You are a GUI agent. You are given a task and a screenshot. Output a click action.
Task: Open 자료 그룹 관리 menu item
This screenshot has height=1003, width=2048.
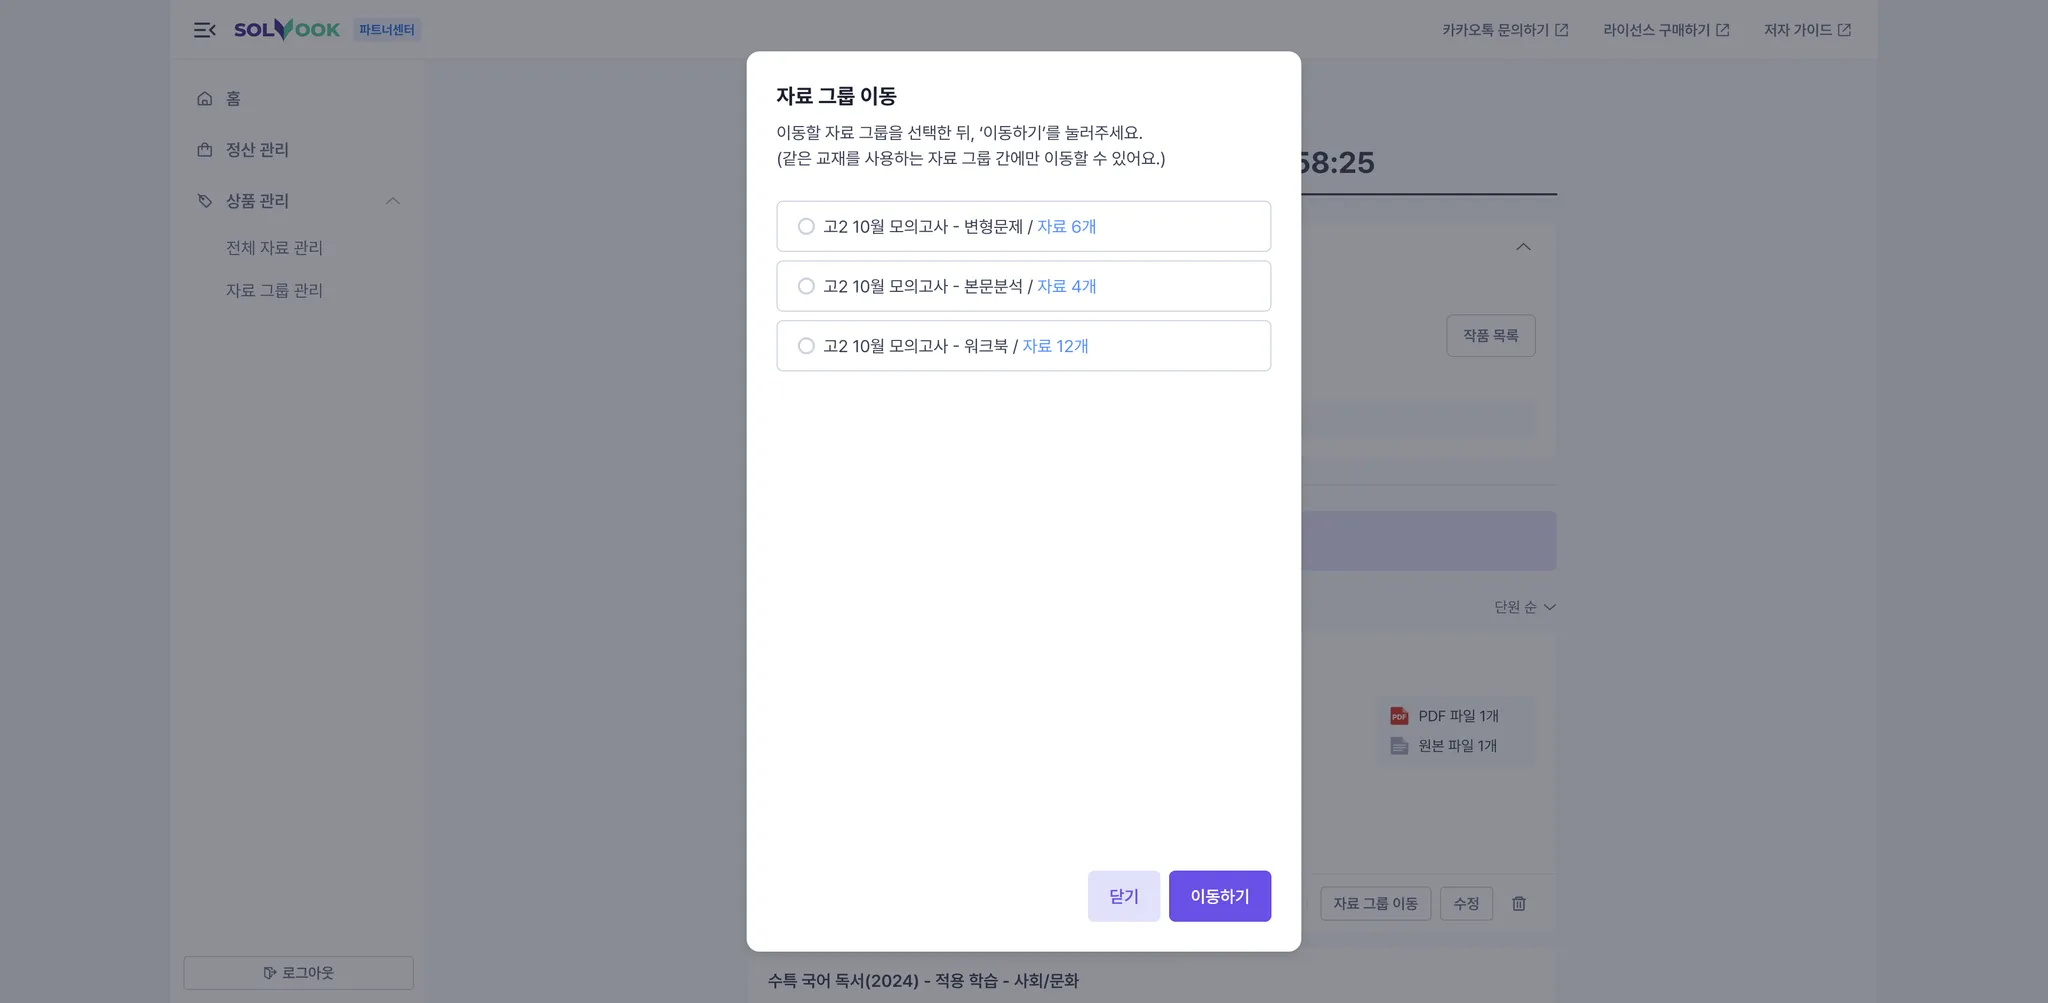[x=274, y=291]
